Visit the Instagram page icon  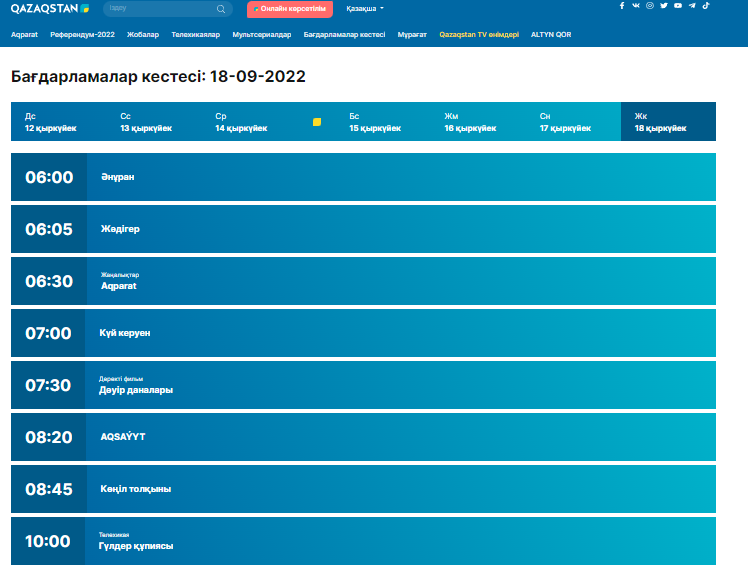click(650, 6)
